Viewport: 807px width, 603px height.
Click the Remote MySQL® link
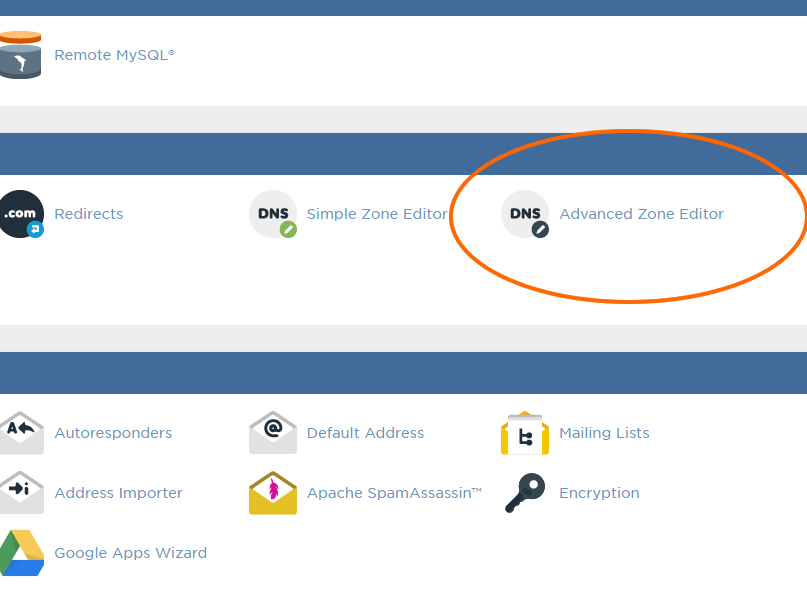click(114, 55)
